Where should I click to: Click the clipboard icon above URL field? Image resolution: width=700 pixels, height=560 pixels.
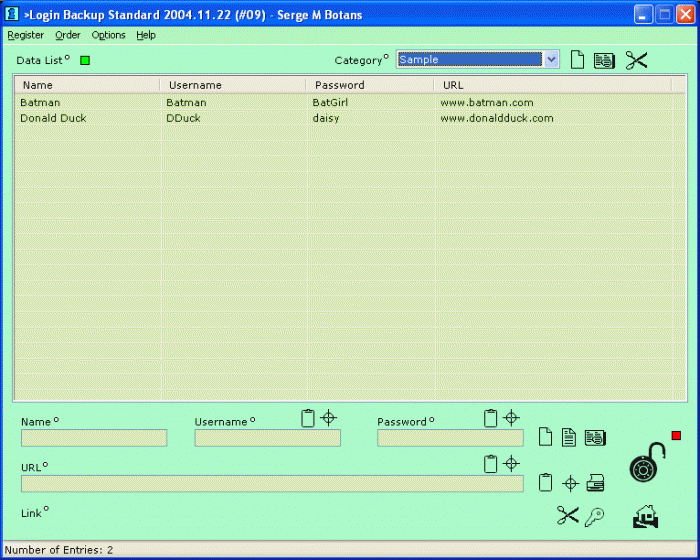click(490, 463)
